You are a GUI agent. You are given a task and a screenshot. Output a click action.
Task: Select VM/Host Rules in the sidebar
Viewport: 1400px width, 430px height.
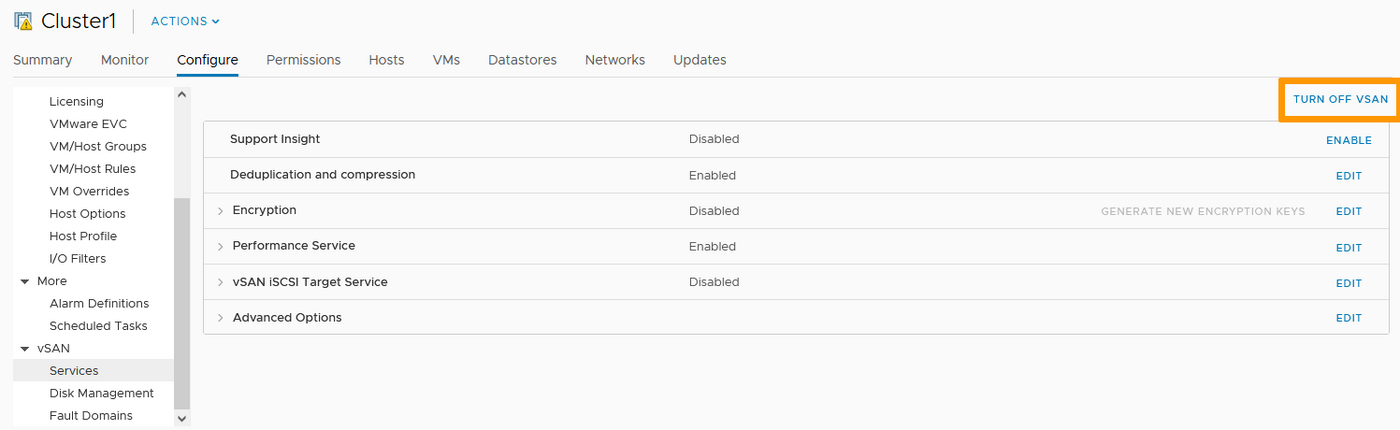coord(92,169)
